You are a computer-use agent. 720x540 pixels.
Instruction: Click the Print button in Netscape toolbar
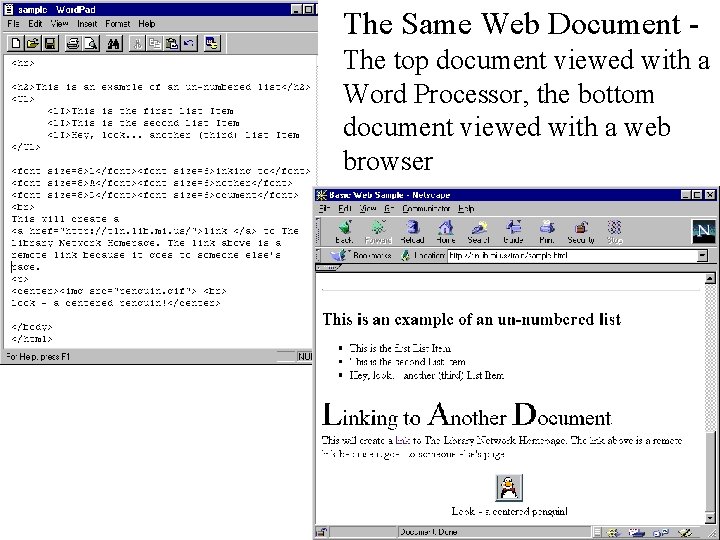click(546, 232)
